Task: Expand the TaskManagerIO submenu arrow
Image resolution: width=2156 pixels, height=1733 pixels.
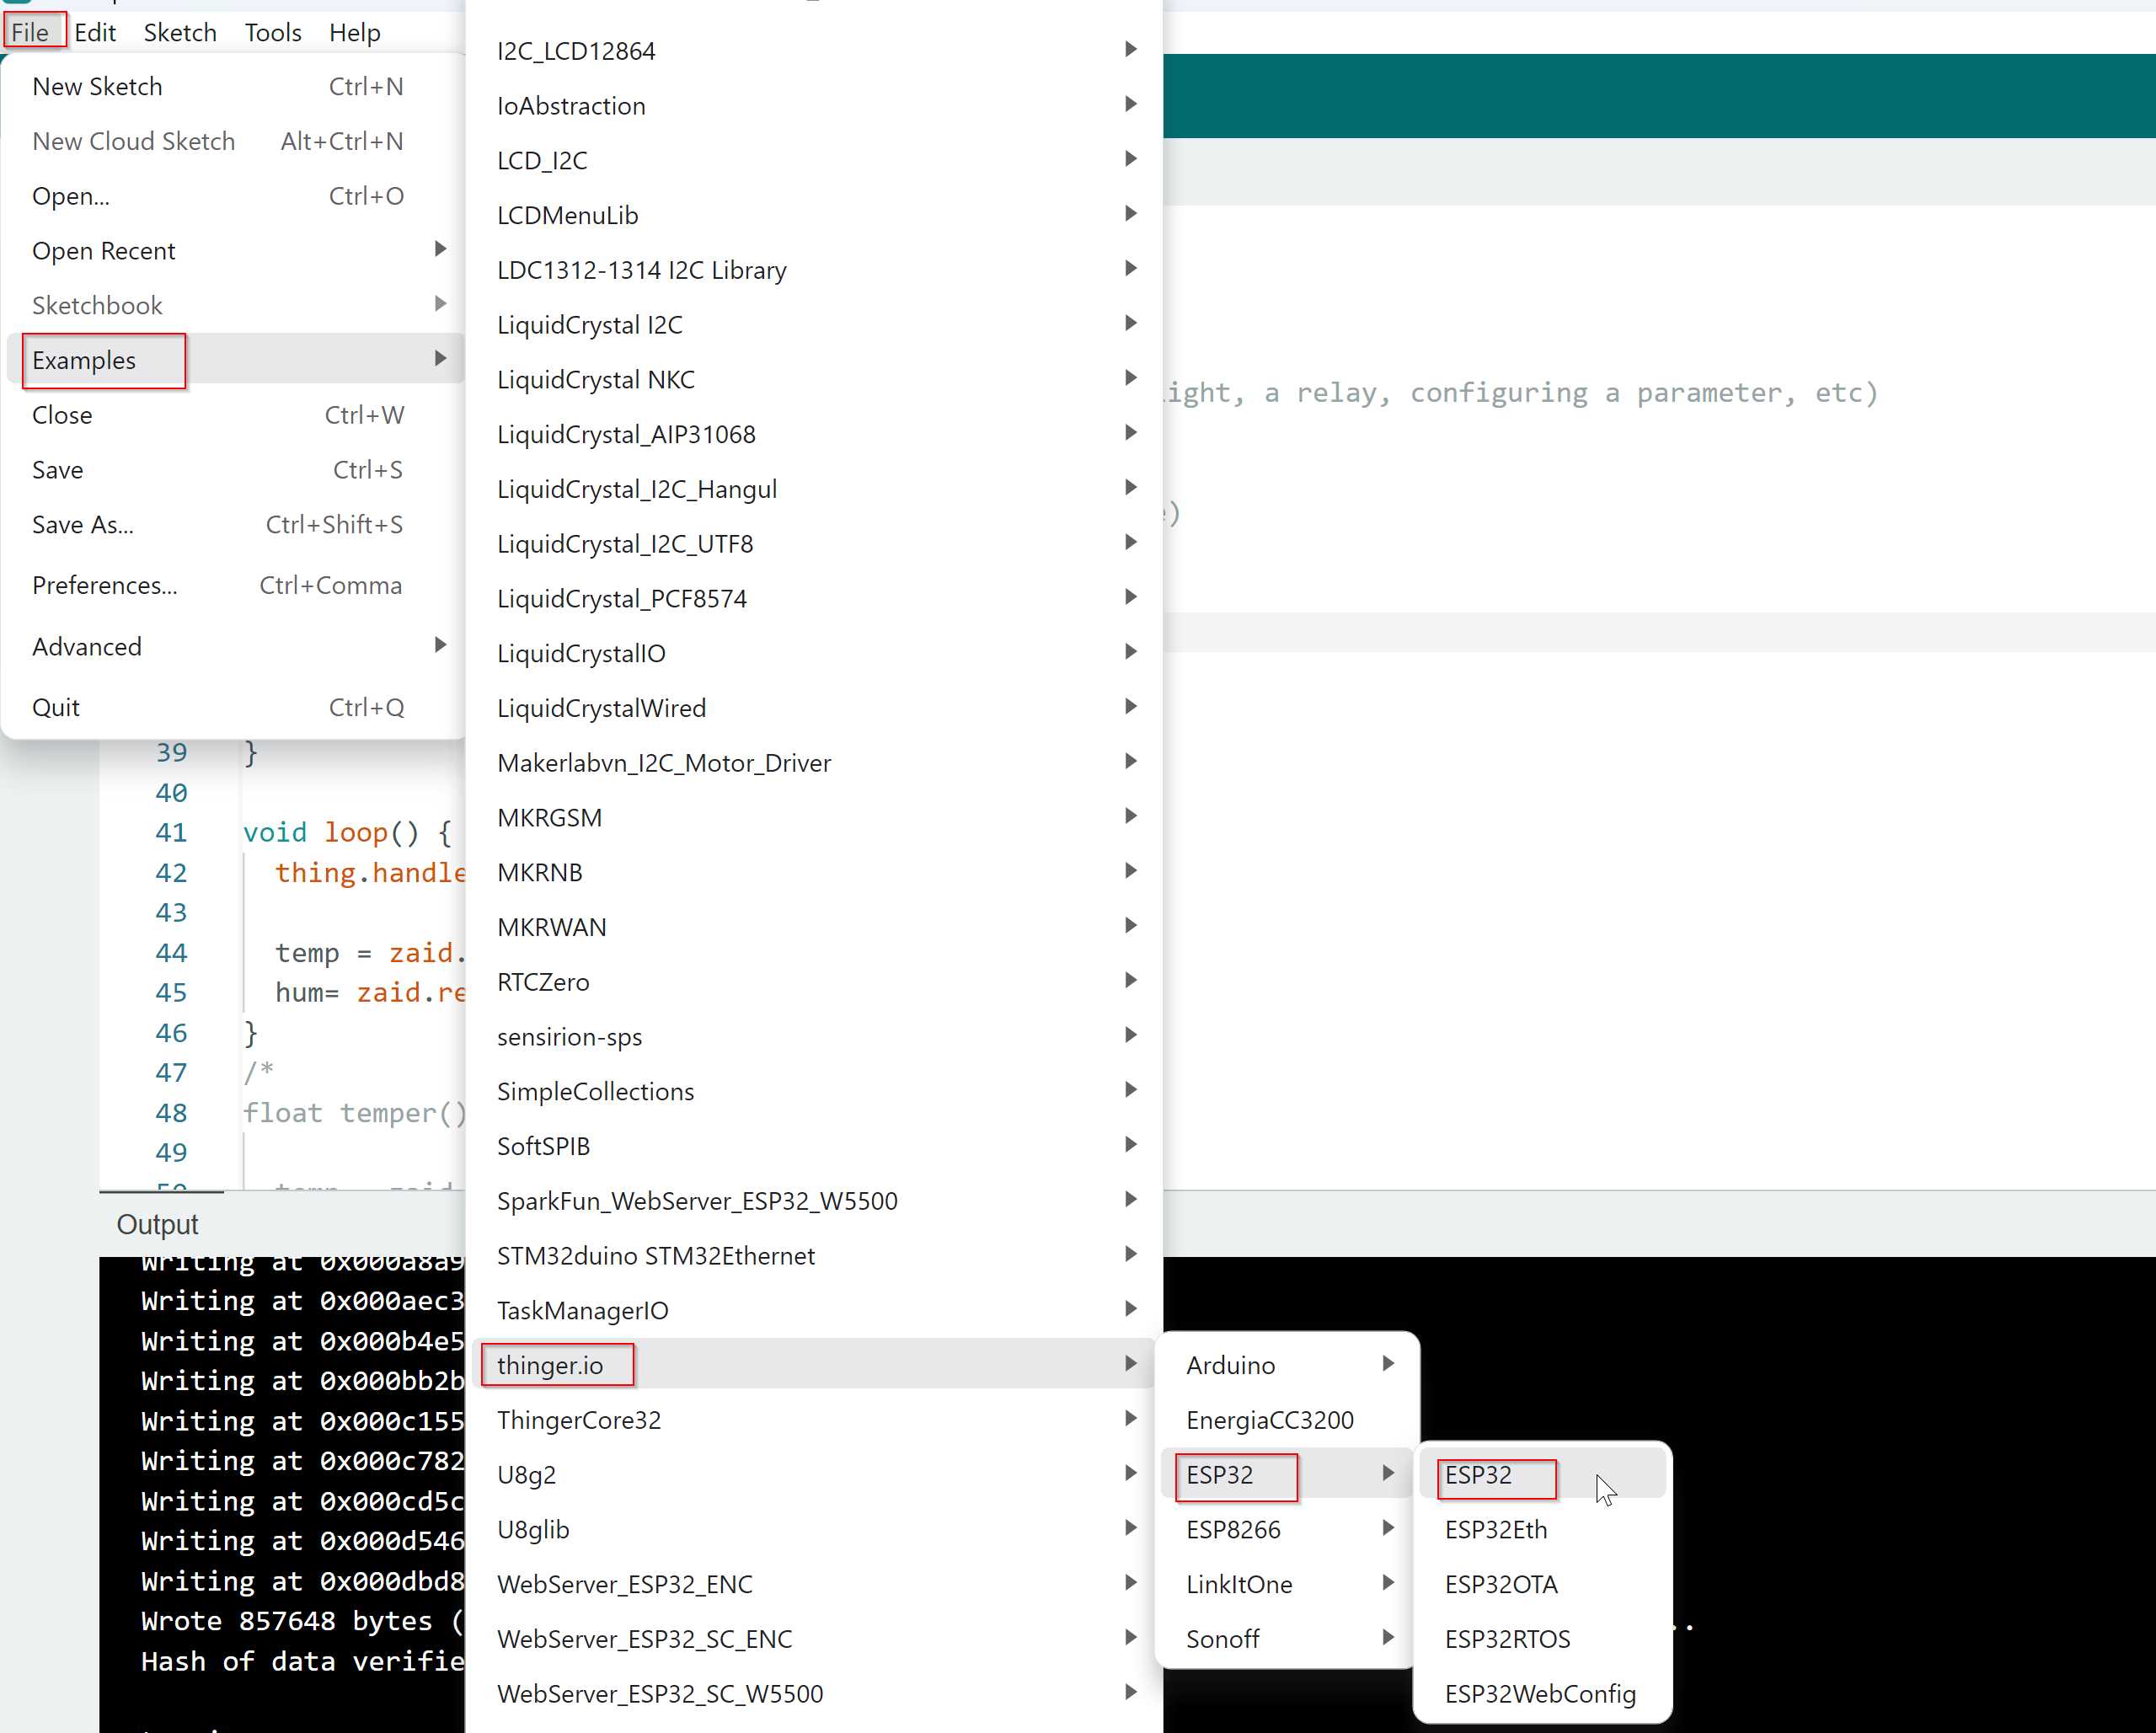Action: click(1130, 1309)
